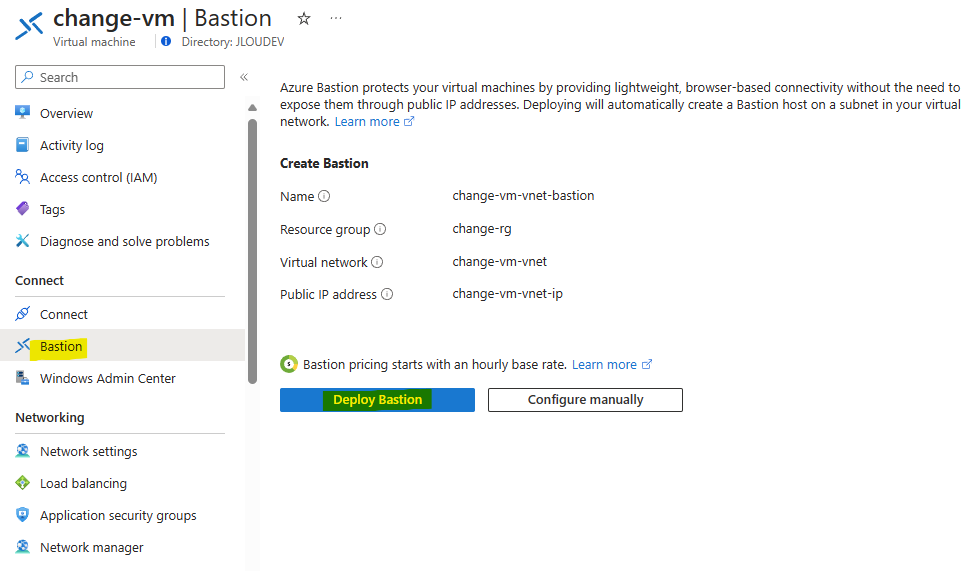Click the Access control people icon
Screen dimensions: 966x571
23,177
